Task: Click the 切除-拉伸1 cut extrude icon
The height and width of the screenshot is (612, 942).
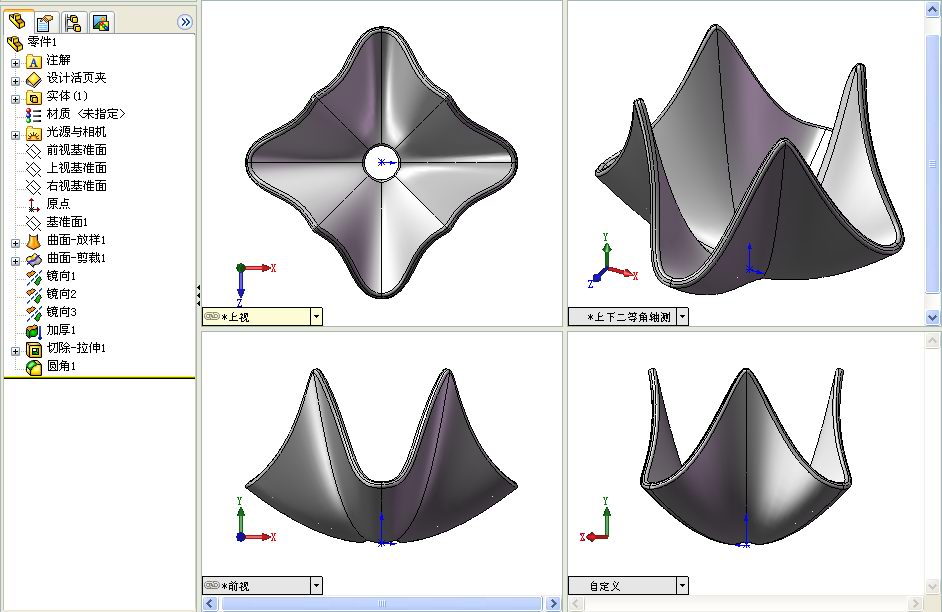Action: click(x=34, y=349)
